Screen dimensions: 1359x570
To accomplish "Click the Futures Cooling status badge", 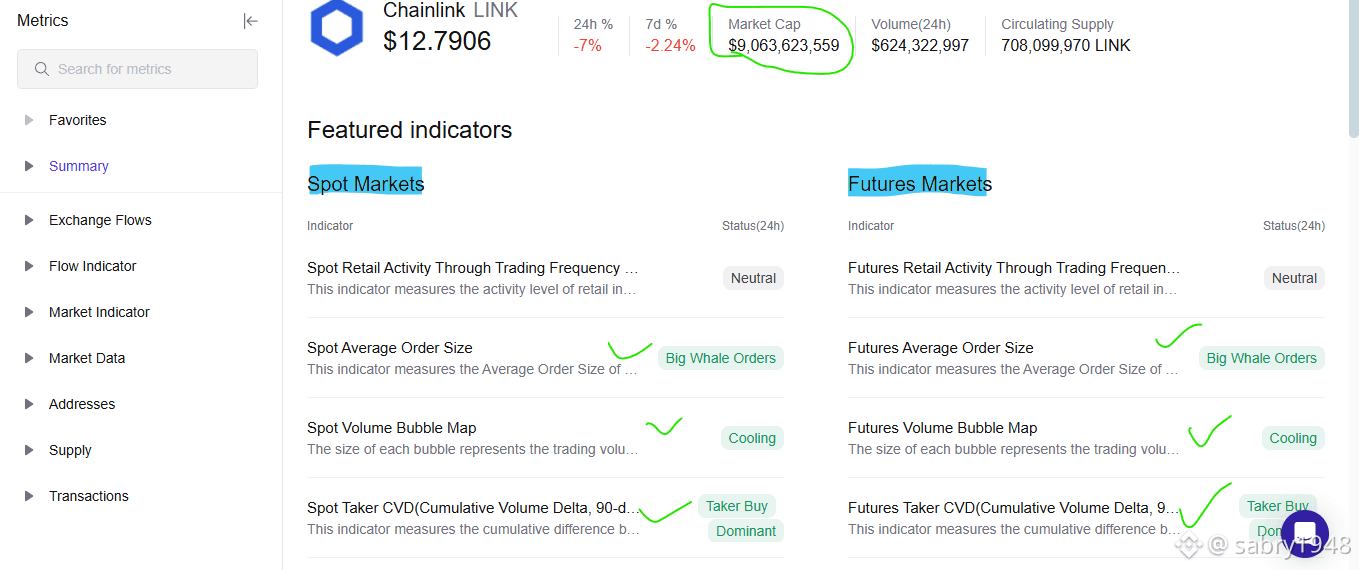I will click(x=1293, y=438).
